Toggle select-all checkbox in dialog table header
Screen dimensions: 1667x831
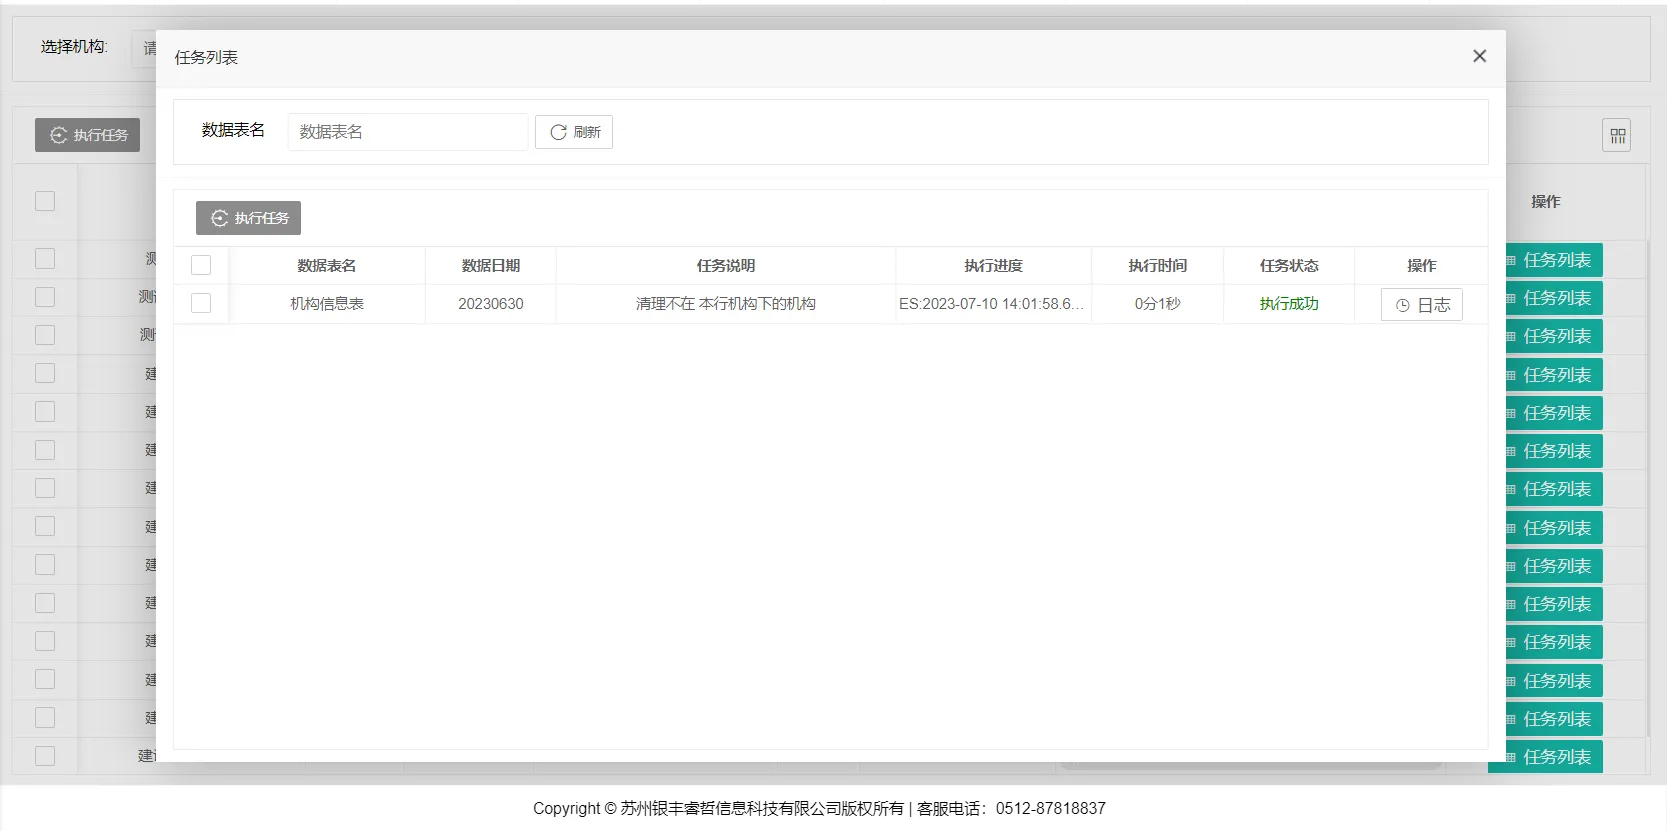pyautogui.click(x=201, y=265)
